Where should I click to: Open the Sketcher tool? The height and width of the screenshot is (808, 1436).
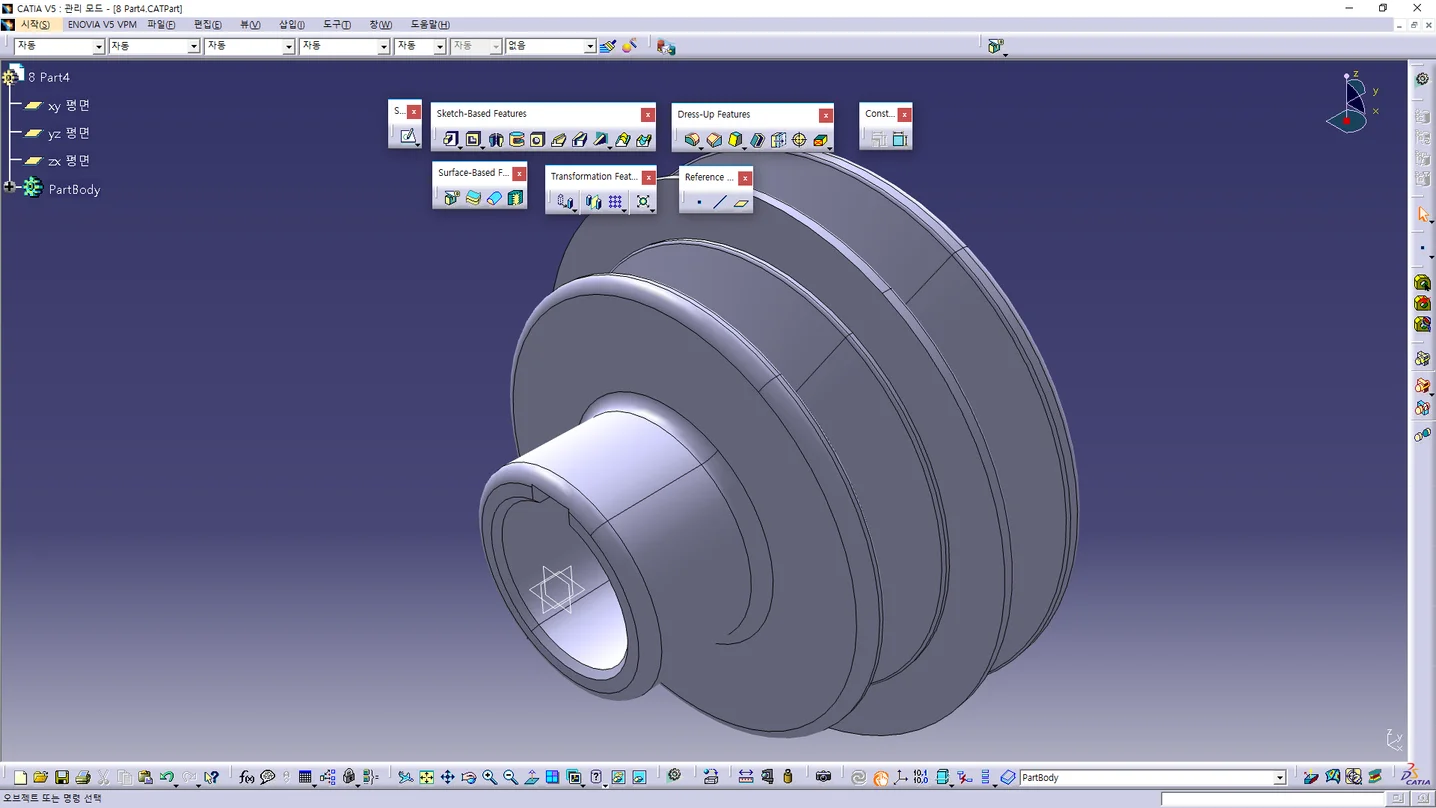click(x=407, y=137)
